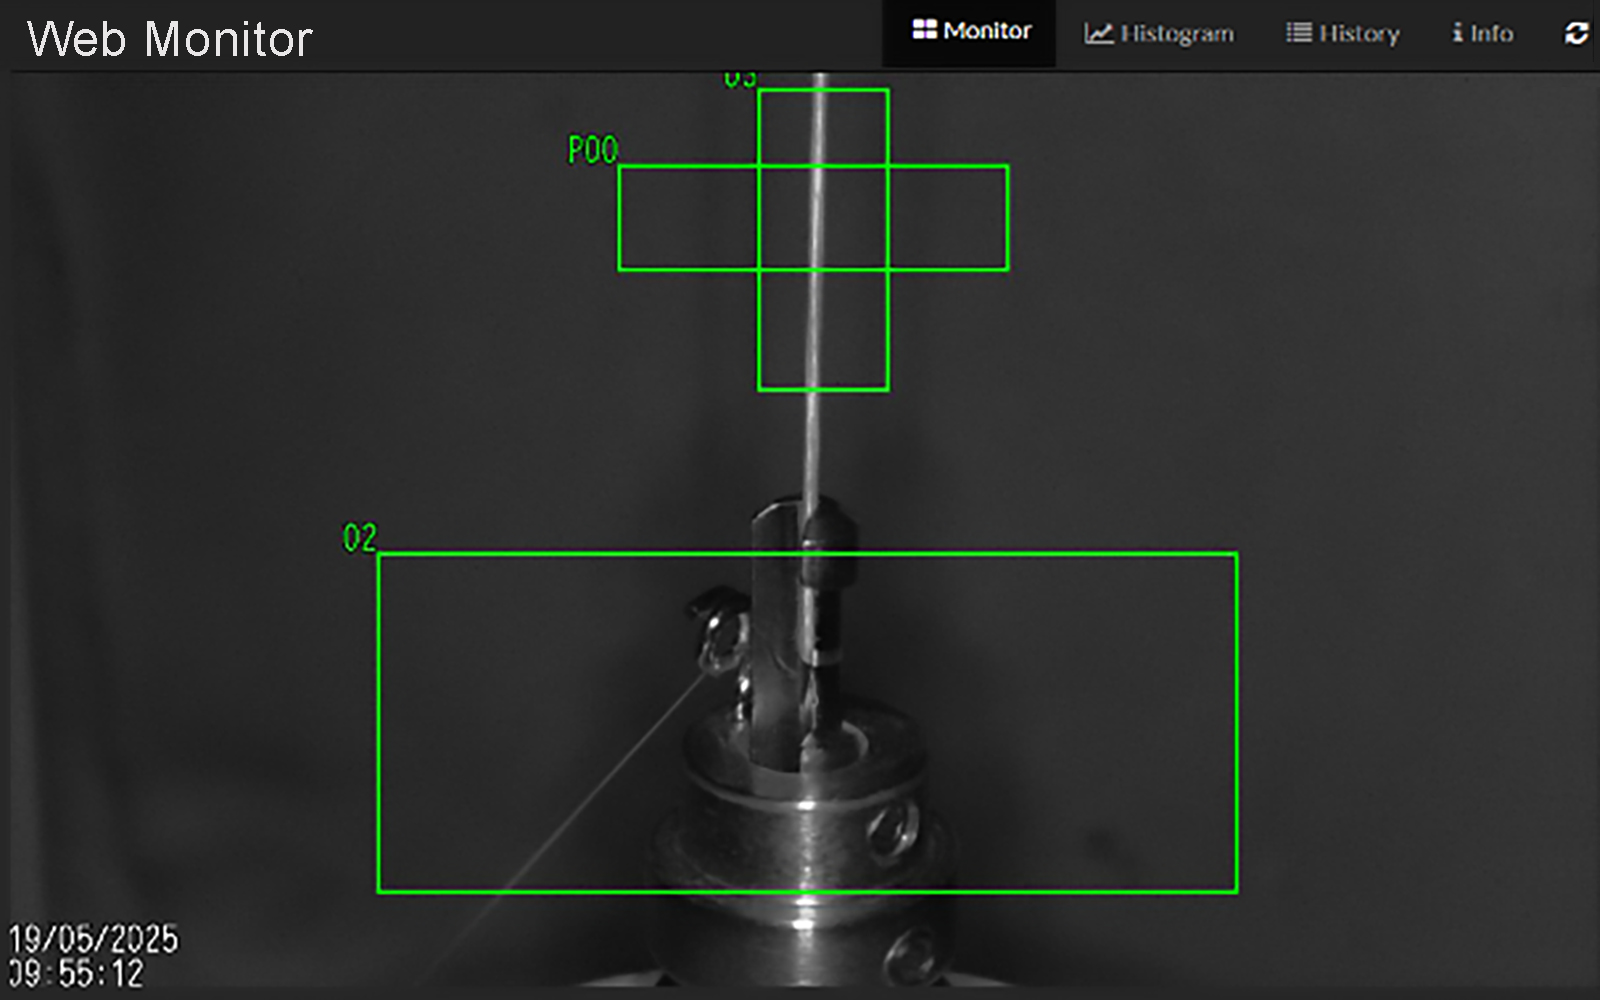Click the Web Monitor title

170,40
